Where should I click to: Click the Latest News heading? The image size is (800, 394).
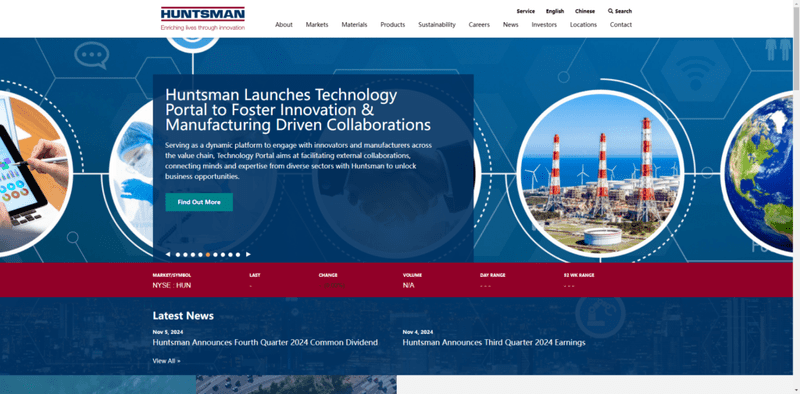pyautogui.click(x=183, y=315)
